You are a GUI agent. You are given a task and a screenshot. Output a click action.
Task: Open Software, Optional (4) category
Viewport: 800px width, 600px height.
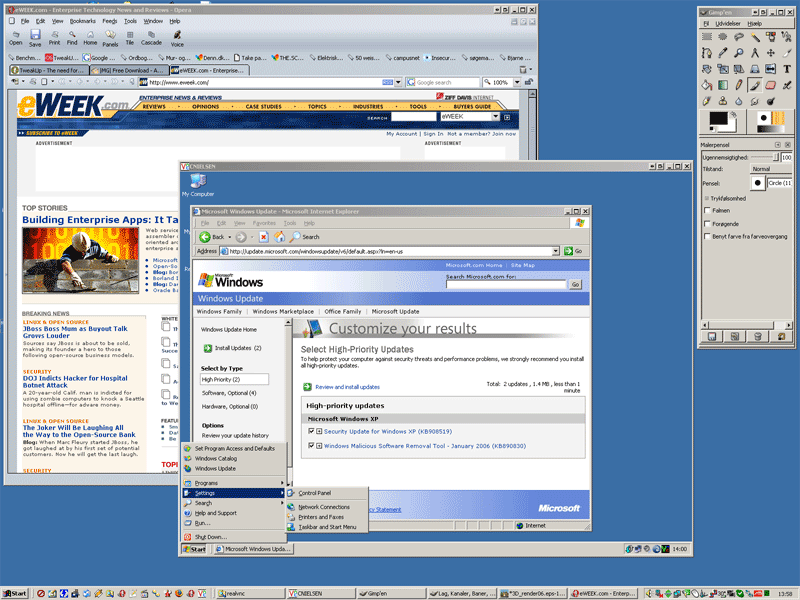pos(229,393)
